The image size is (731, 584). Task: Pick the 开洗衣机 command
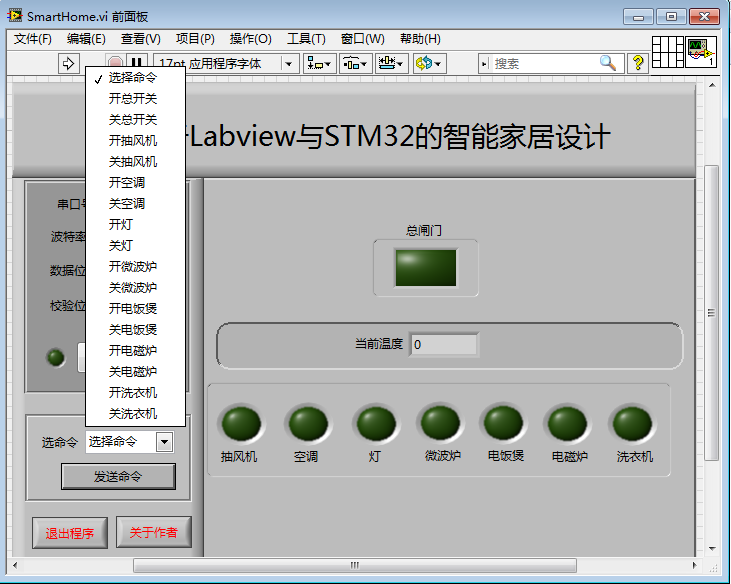coord(136,392)
